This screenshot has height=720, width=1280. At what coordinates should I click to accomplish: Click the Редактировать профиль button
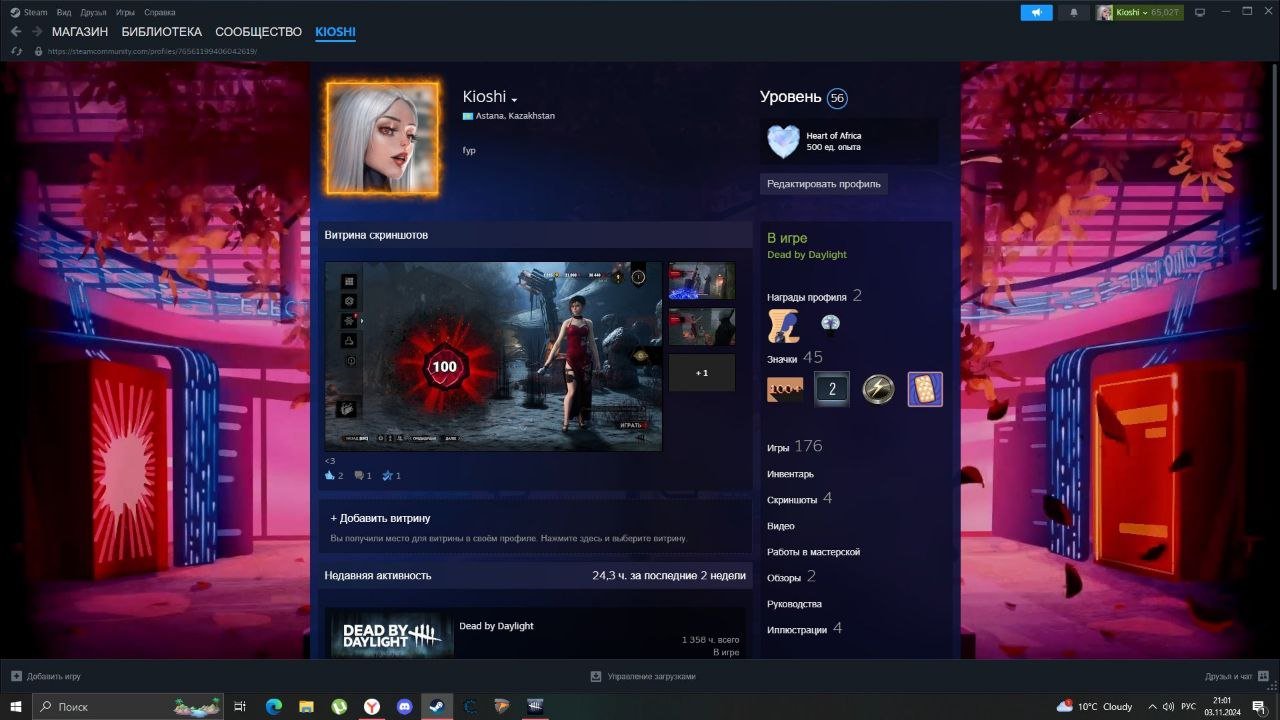(x=824, y=184)
